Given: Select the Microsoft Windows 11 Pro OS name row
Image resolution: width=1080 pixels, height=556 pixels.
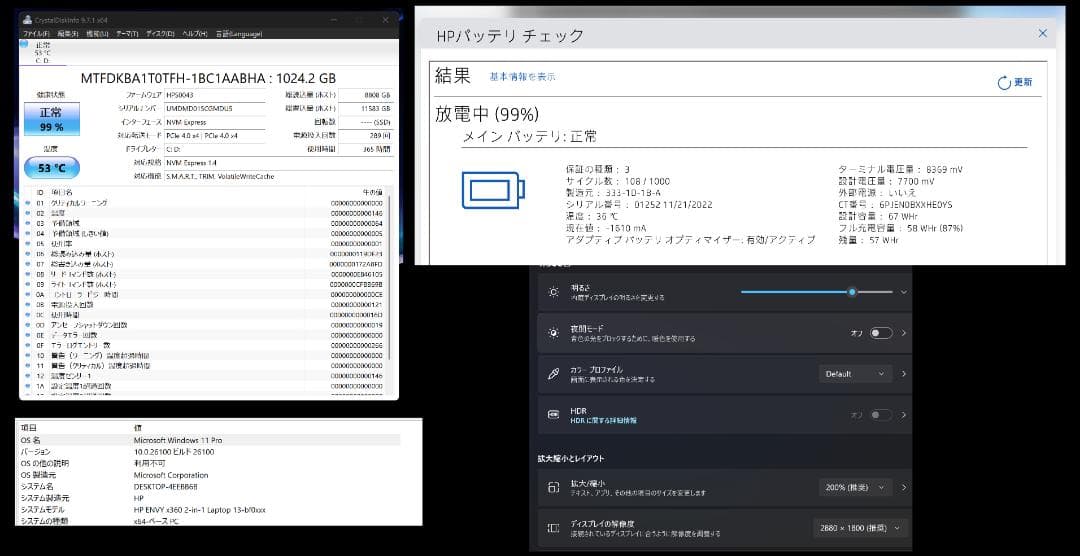Looking at the screenshot, I should coord(209,440).
